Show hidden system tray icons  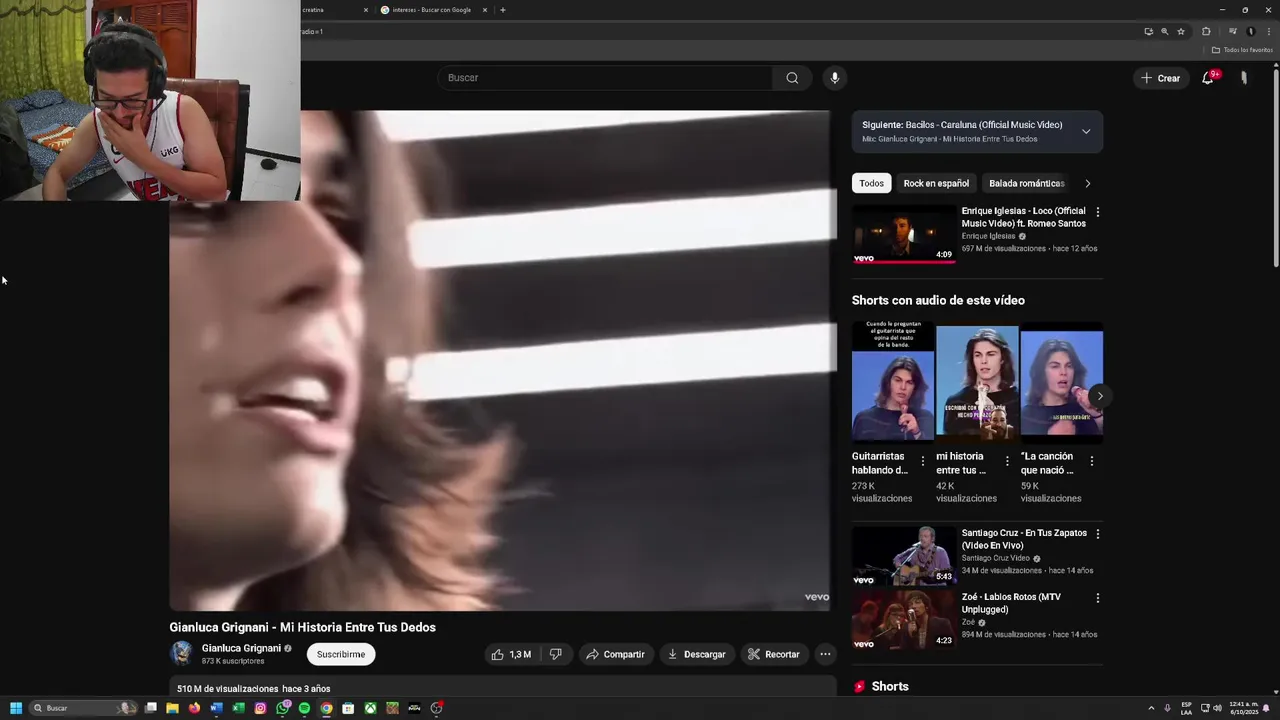(1151, 708)
